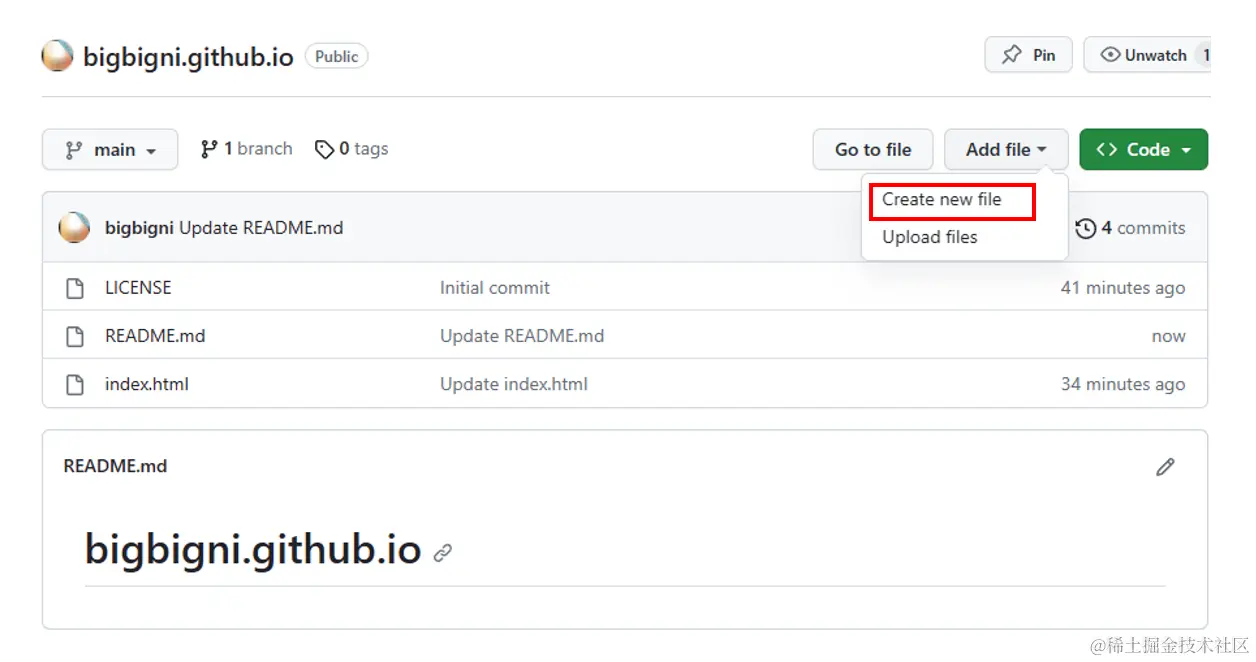The width and height of the screenshot is (1256, 662).
Task: Open the LICENSE file
Action: pos(138,288)
